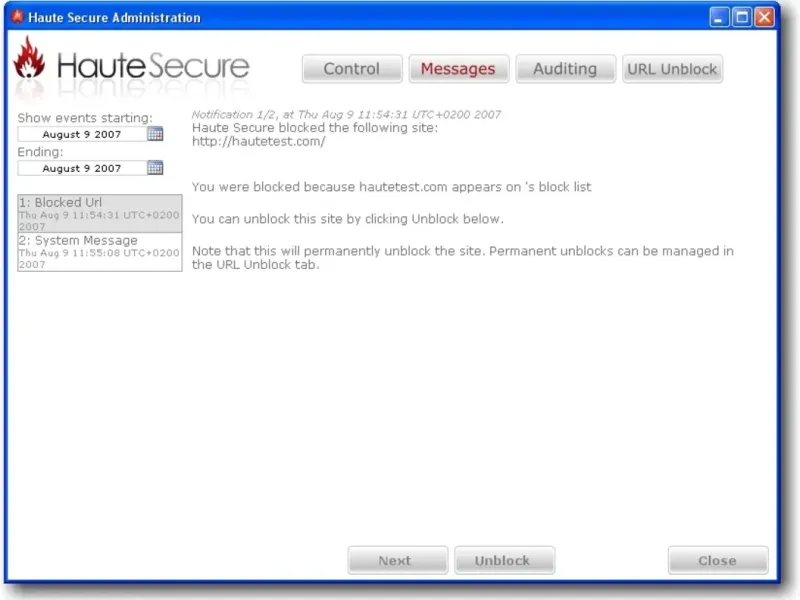800x600 pixels.
Task: Click the title bar flame app icon
Action: tap(17, 17)
